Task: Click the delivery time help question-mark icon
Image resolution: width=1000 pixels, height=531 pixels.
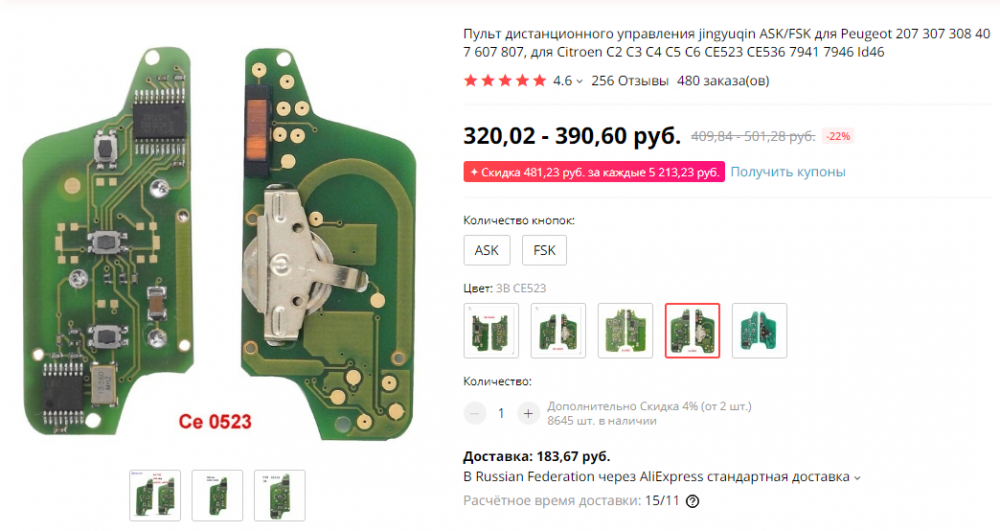Action: click(x=692, y=501)
